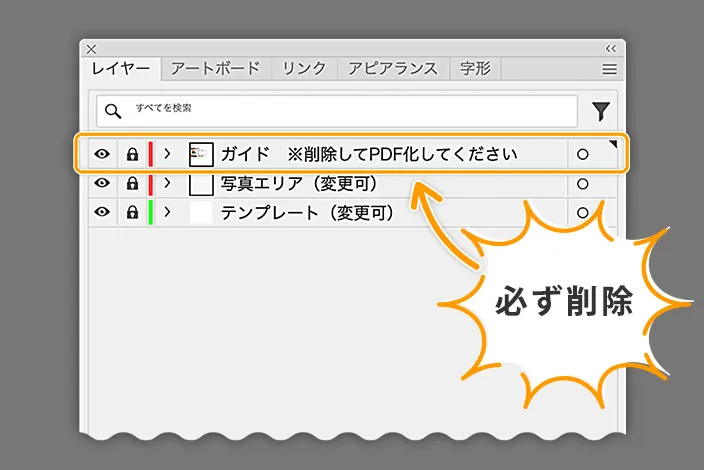
Task: Click the magnifier search icon
Action: click(113, 111)
